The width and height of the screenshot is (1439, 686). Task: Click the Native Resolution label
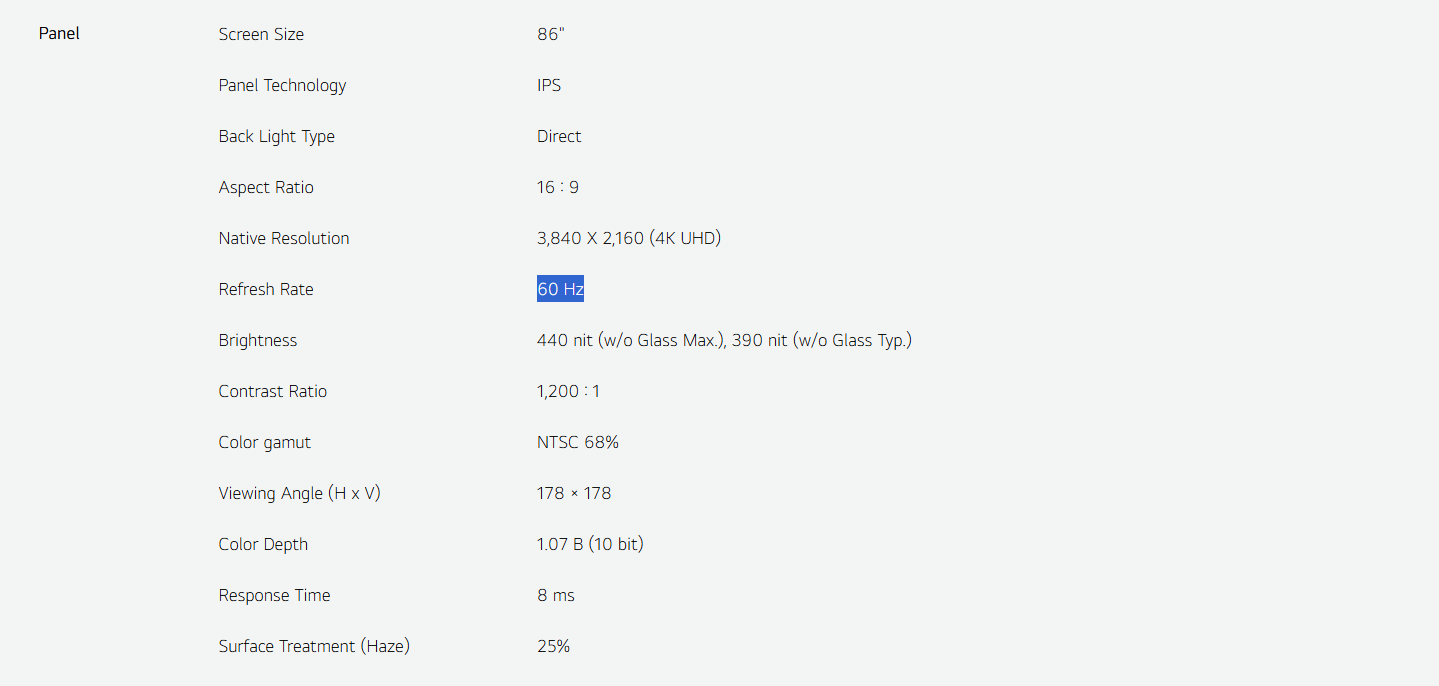[284, 238]
